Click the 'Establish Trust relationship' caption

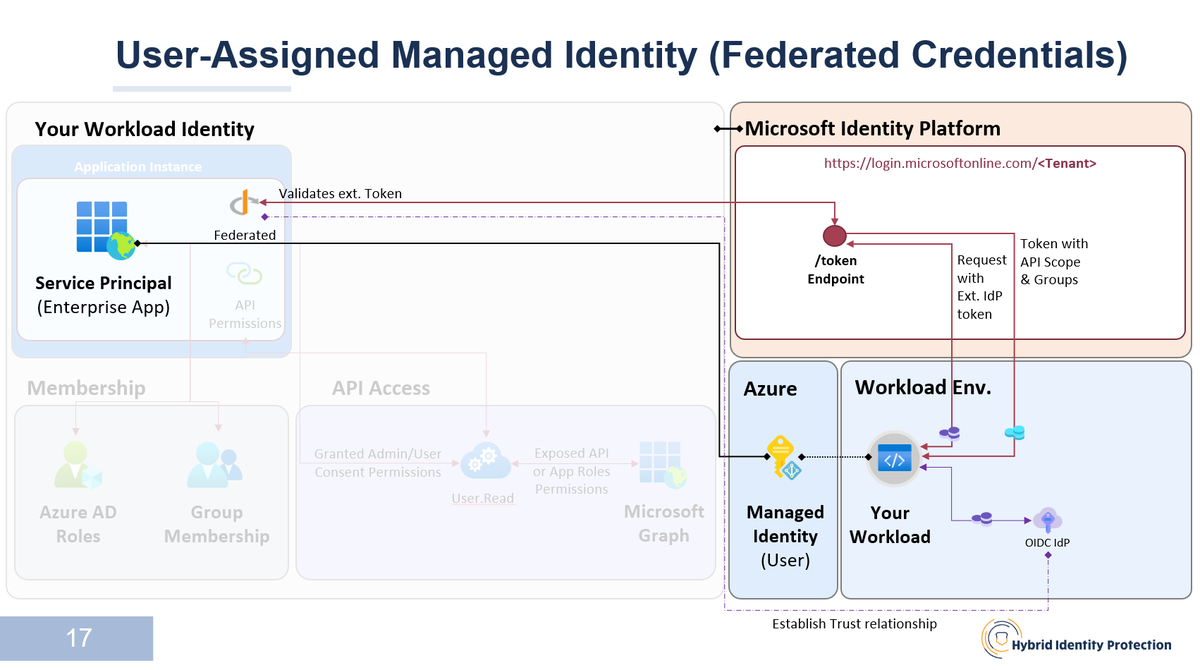coord(854,623)
